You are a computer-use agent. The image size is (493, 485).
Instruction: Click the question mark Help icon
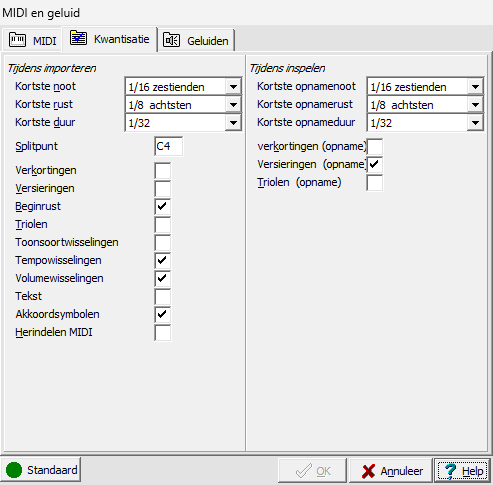click(450, 471)
